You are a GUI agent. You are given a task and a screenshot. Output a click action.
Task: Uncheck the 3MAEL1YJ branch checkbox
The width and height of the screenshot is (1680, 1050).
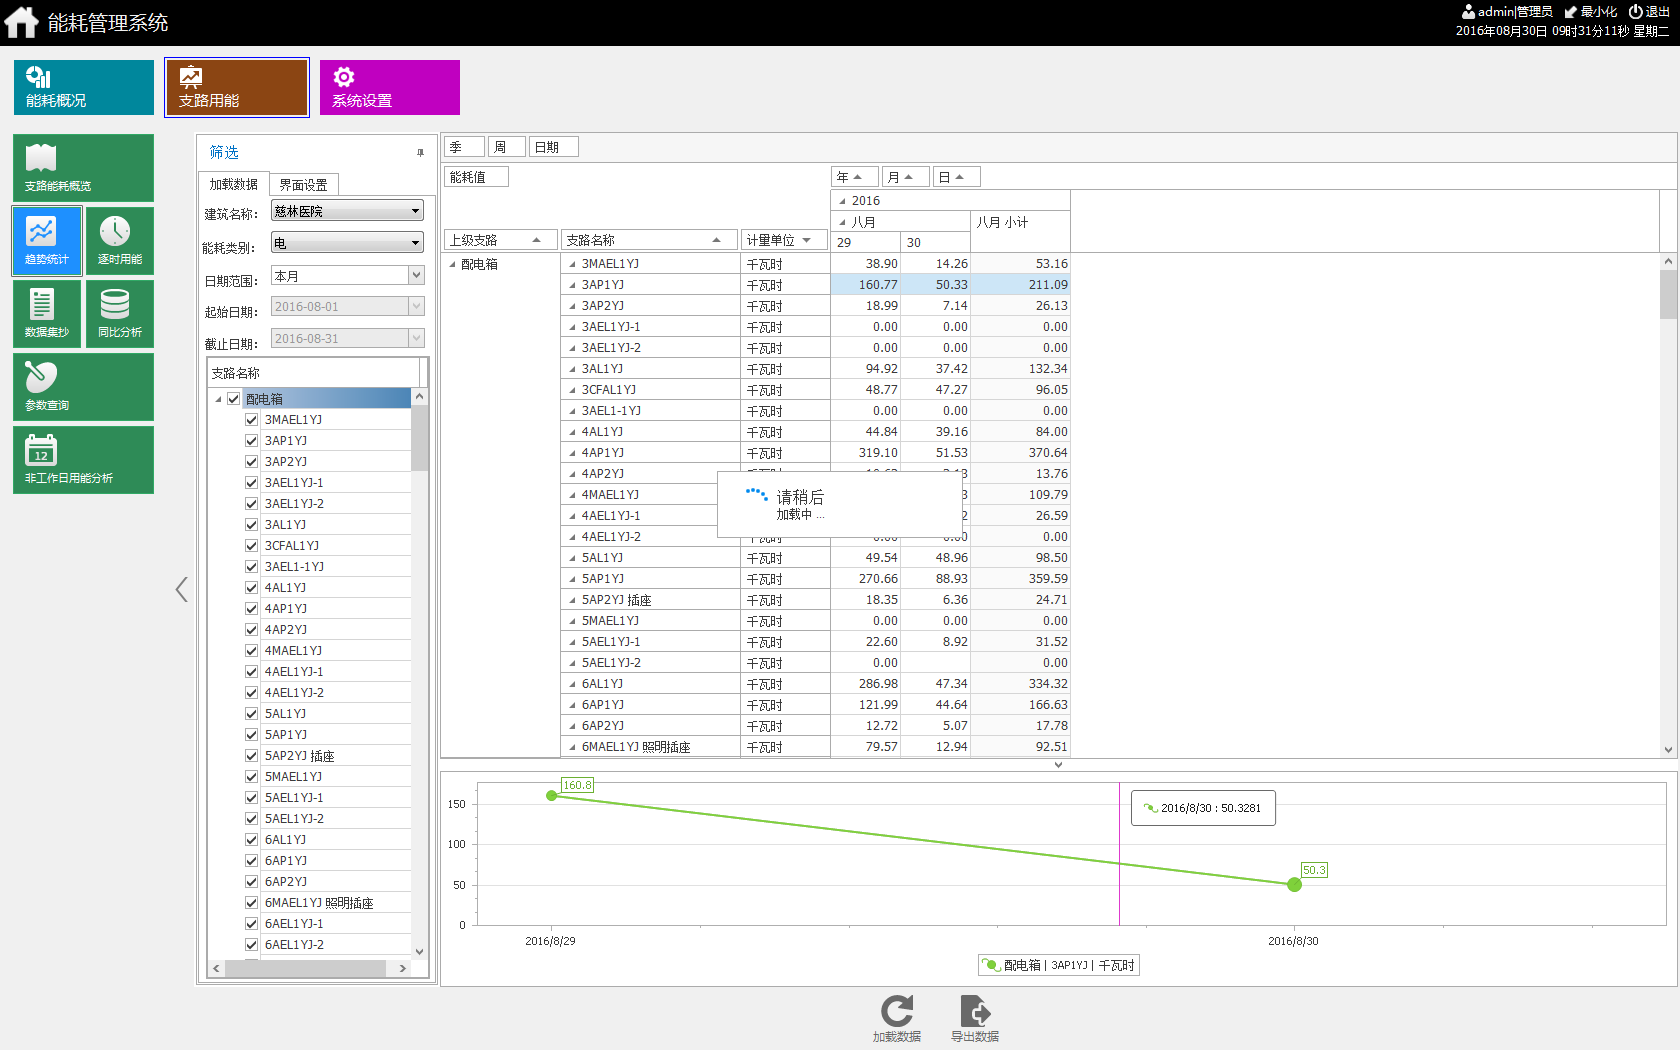coord(252,420)
